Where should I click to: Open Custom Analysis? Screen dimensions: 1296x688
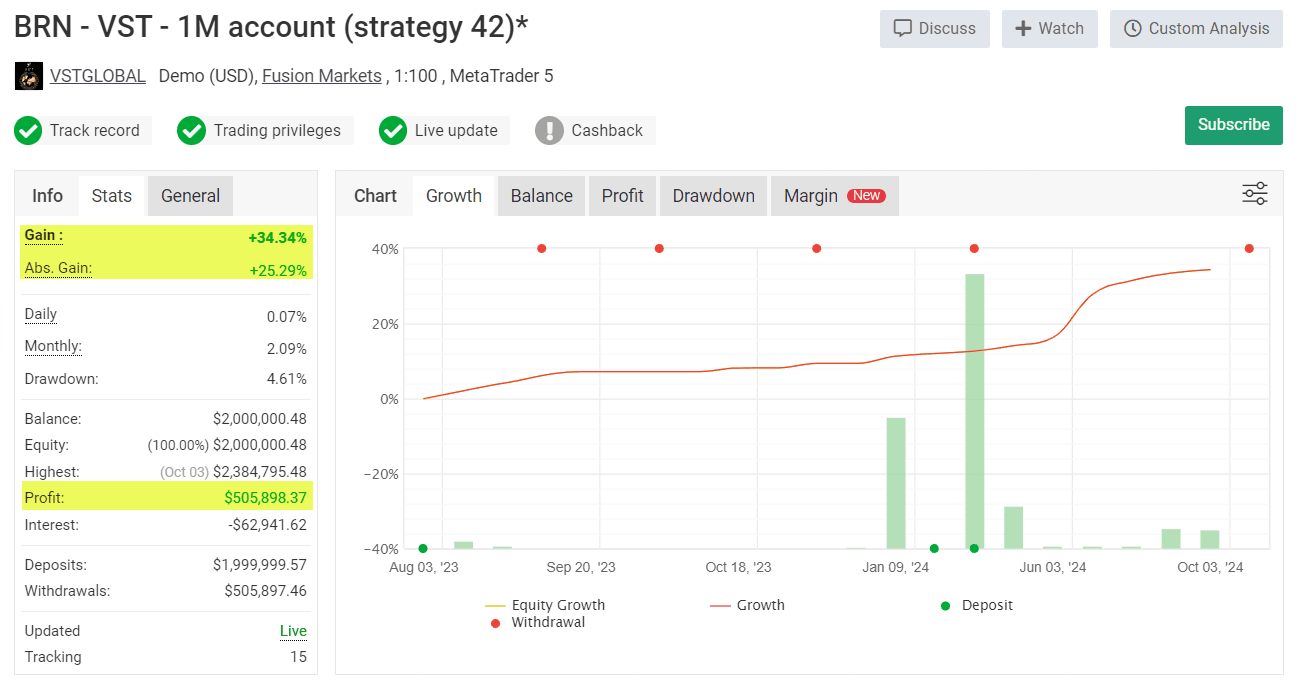[x=1196, y=29]
